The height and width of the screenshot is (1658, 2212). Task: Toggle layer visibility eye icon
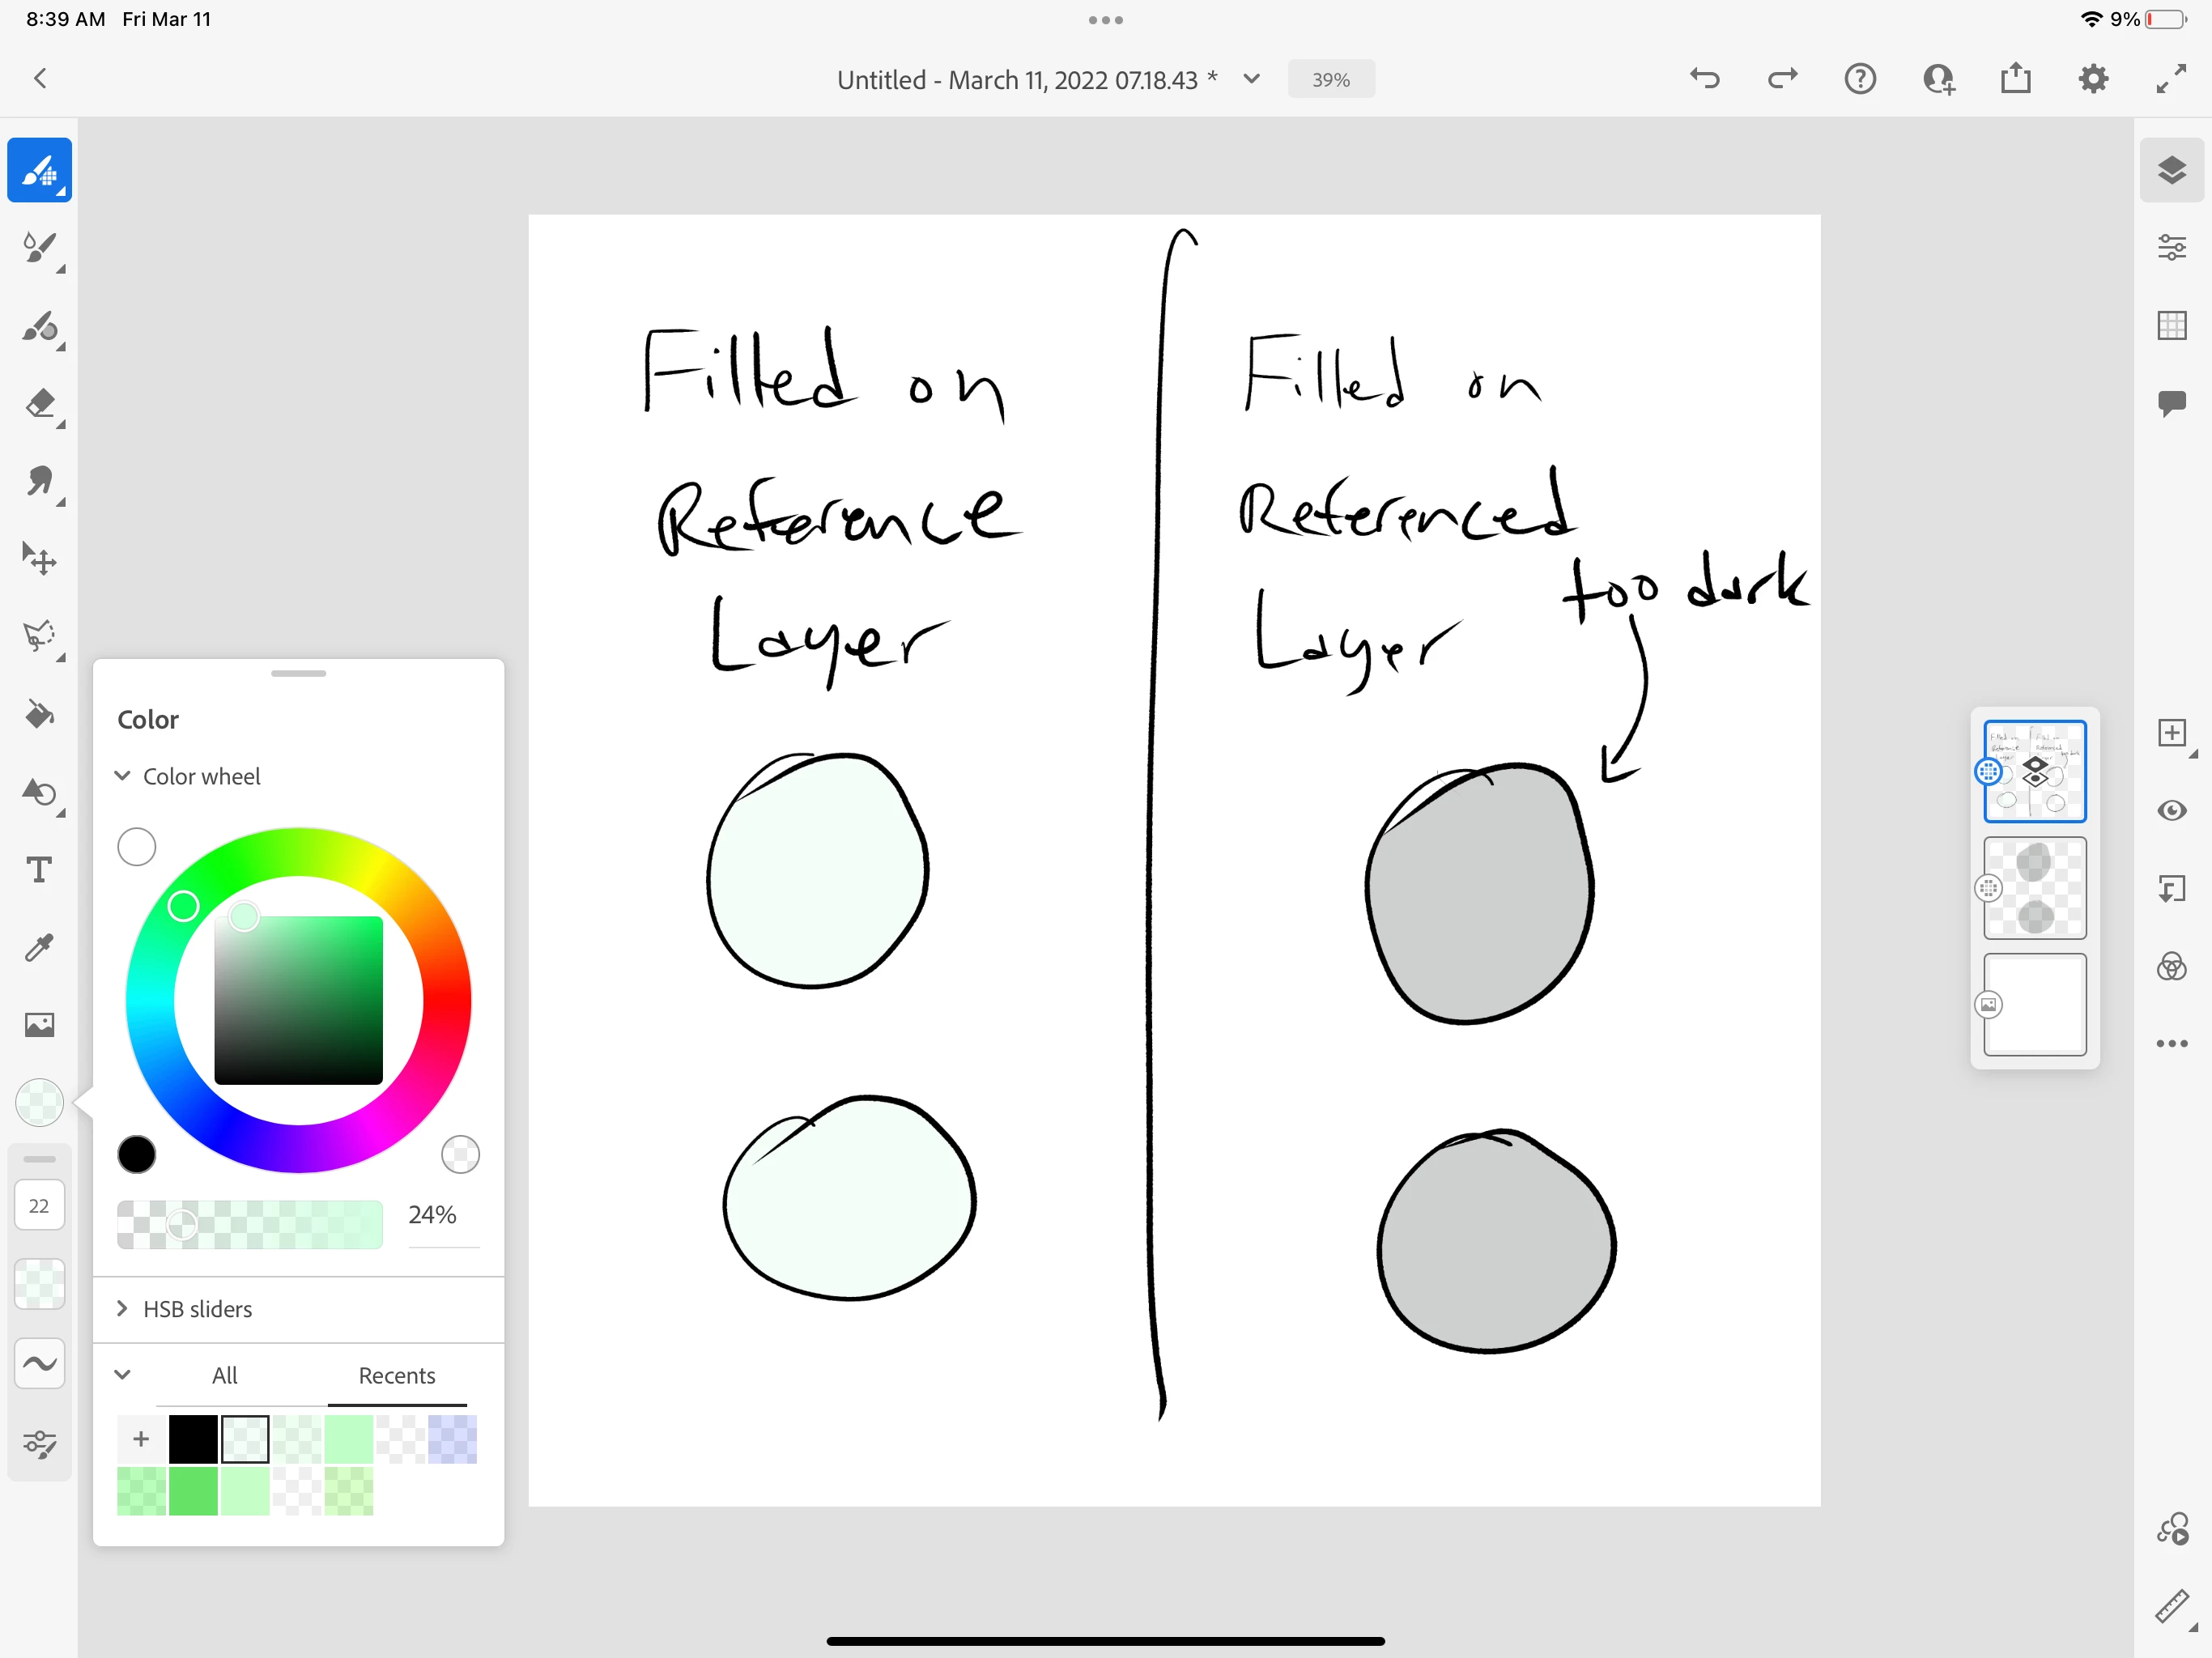2171,811
